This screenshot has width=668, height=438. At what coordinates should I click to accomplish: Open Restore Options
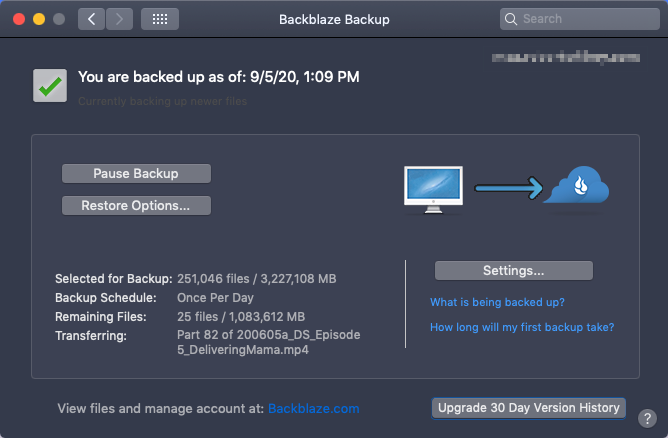coord(136,205)
